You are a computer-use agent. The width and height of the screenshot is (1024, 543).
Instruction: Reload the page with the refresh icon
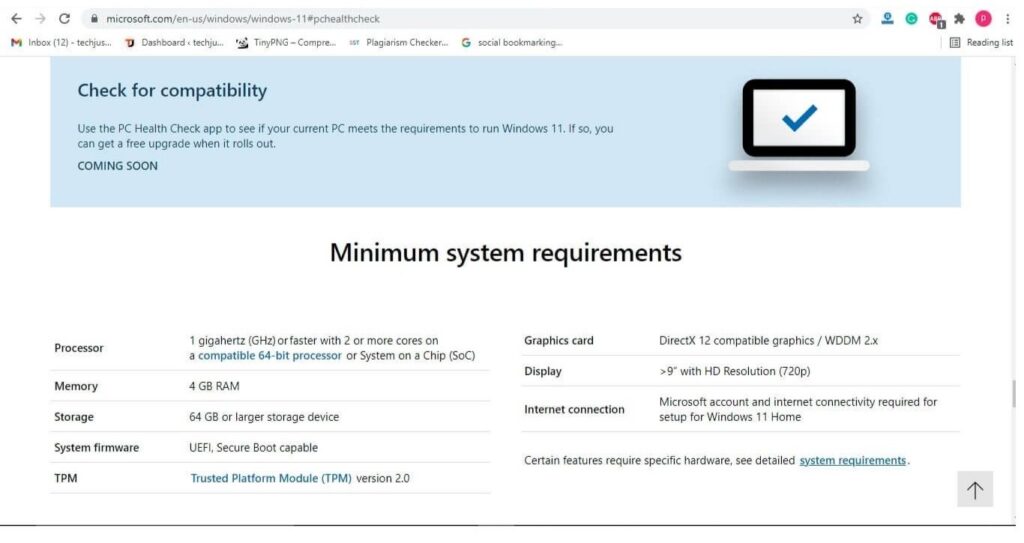65,18
